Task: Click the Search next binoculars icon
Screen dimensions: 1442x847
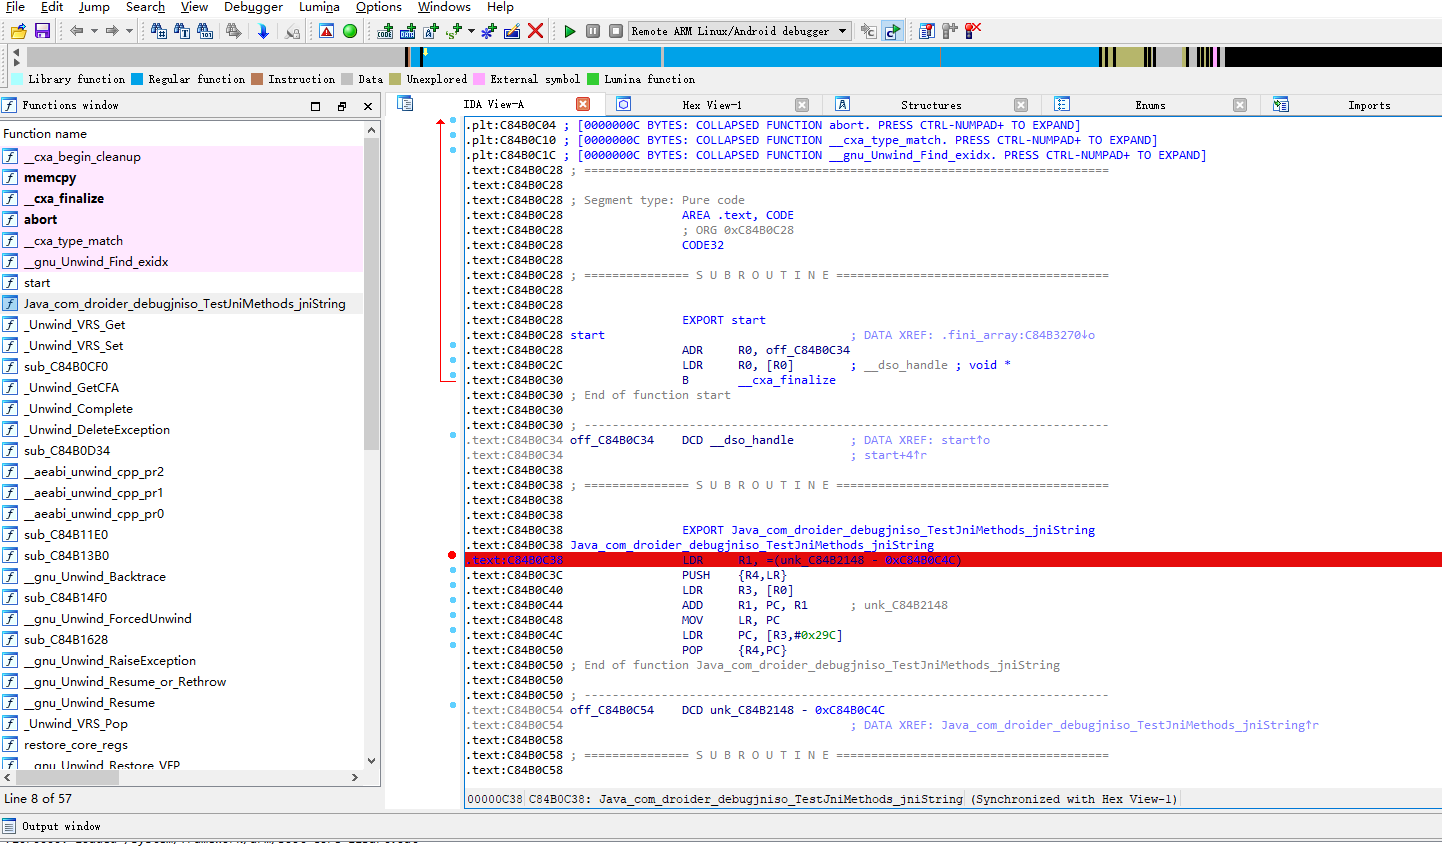Action: point(233,31)
